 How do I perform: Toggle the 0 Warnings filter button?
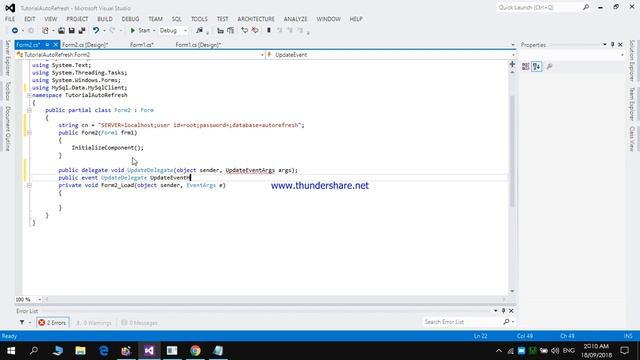93,322
